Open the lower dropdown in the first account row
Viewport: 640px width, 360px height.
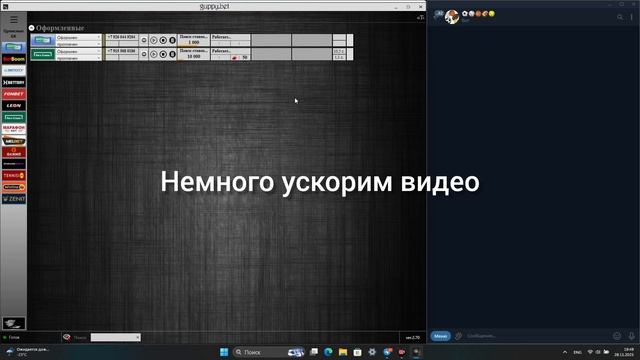coord(79,44)
